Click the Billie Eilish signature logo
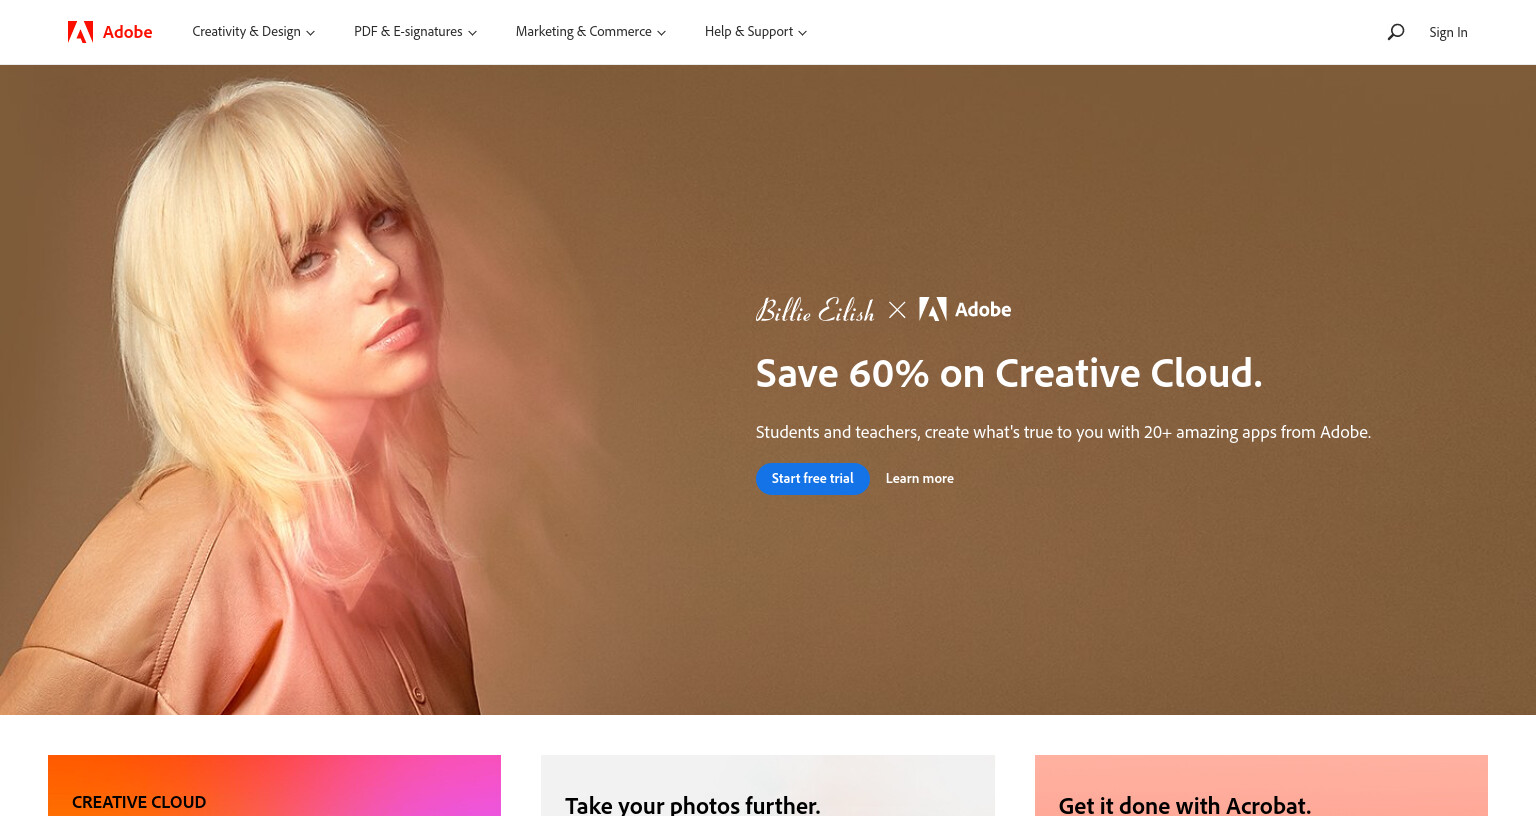This screenshot has height=816, width=1536. (815, 310)
